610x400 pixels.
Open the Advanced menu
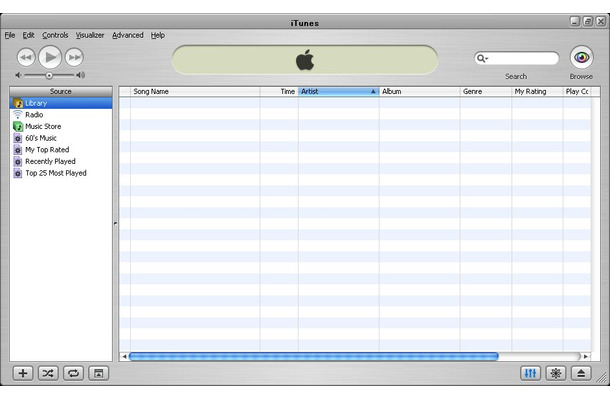tap(128, 35)
